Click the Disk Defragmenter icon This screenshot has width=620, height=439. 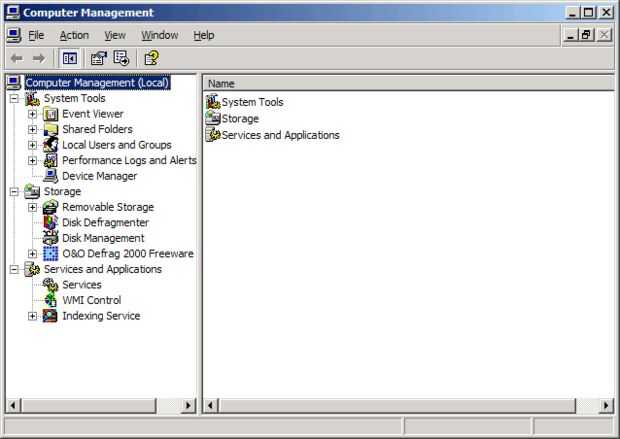51,223
